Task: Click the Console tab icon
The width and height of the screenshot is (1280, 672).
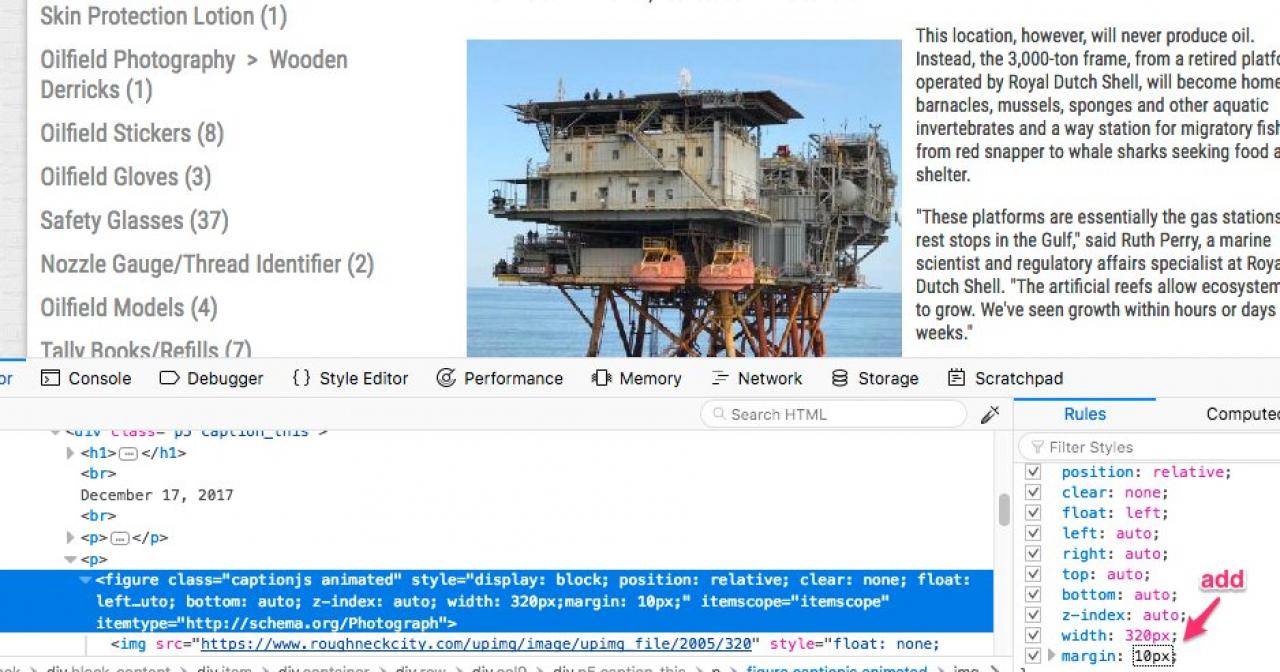Action: coord(49,378)
